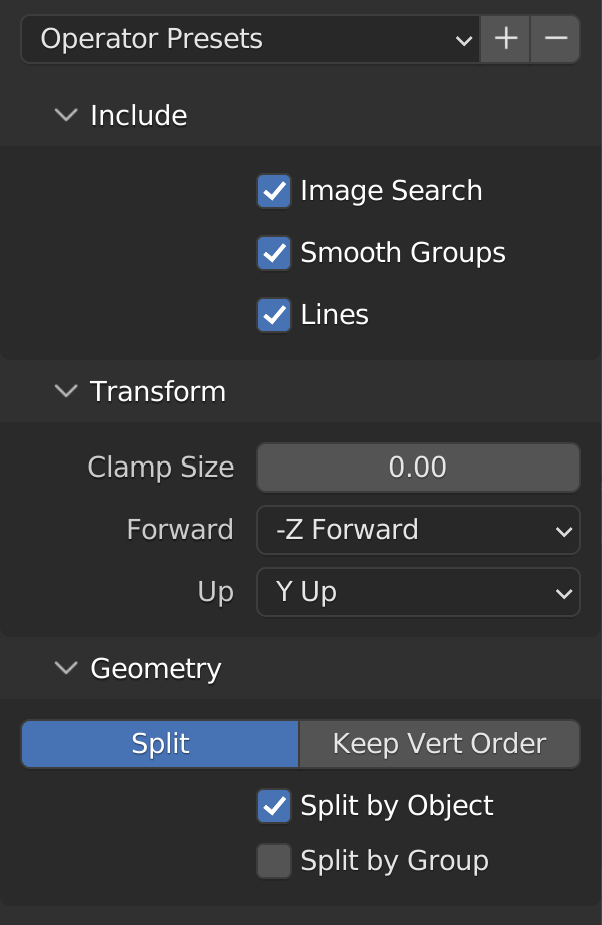Switch to Keep Vert Order mode
This screenshot has height=925, width=602.
click(x=439, y=744)
